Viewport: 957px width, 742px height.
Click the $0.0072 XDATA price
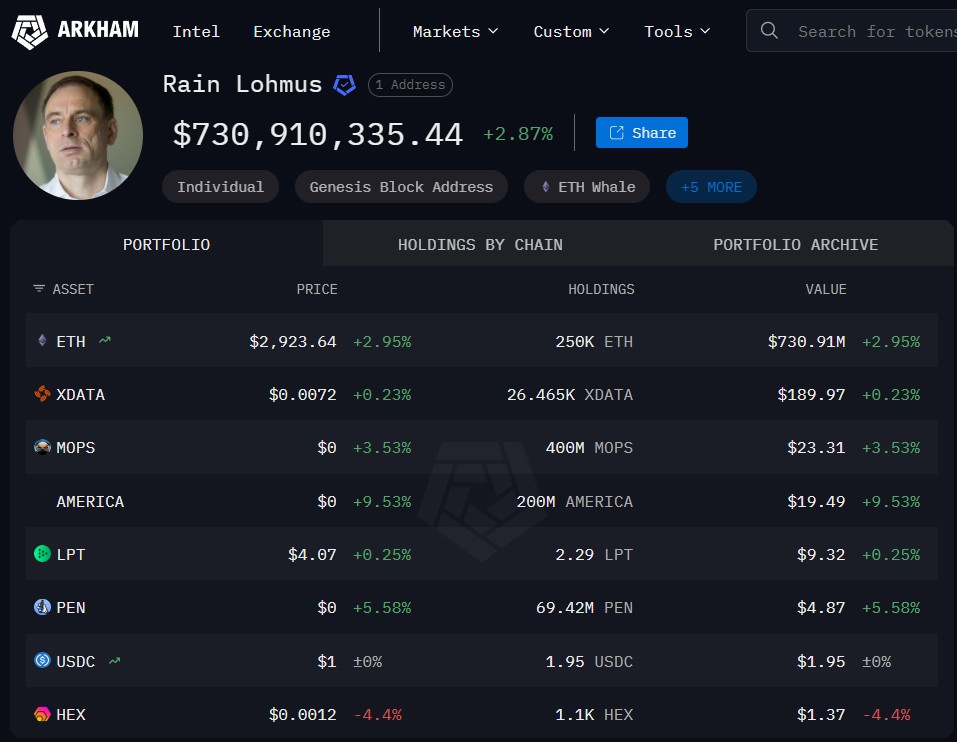[303, 394]
